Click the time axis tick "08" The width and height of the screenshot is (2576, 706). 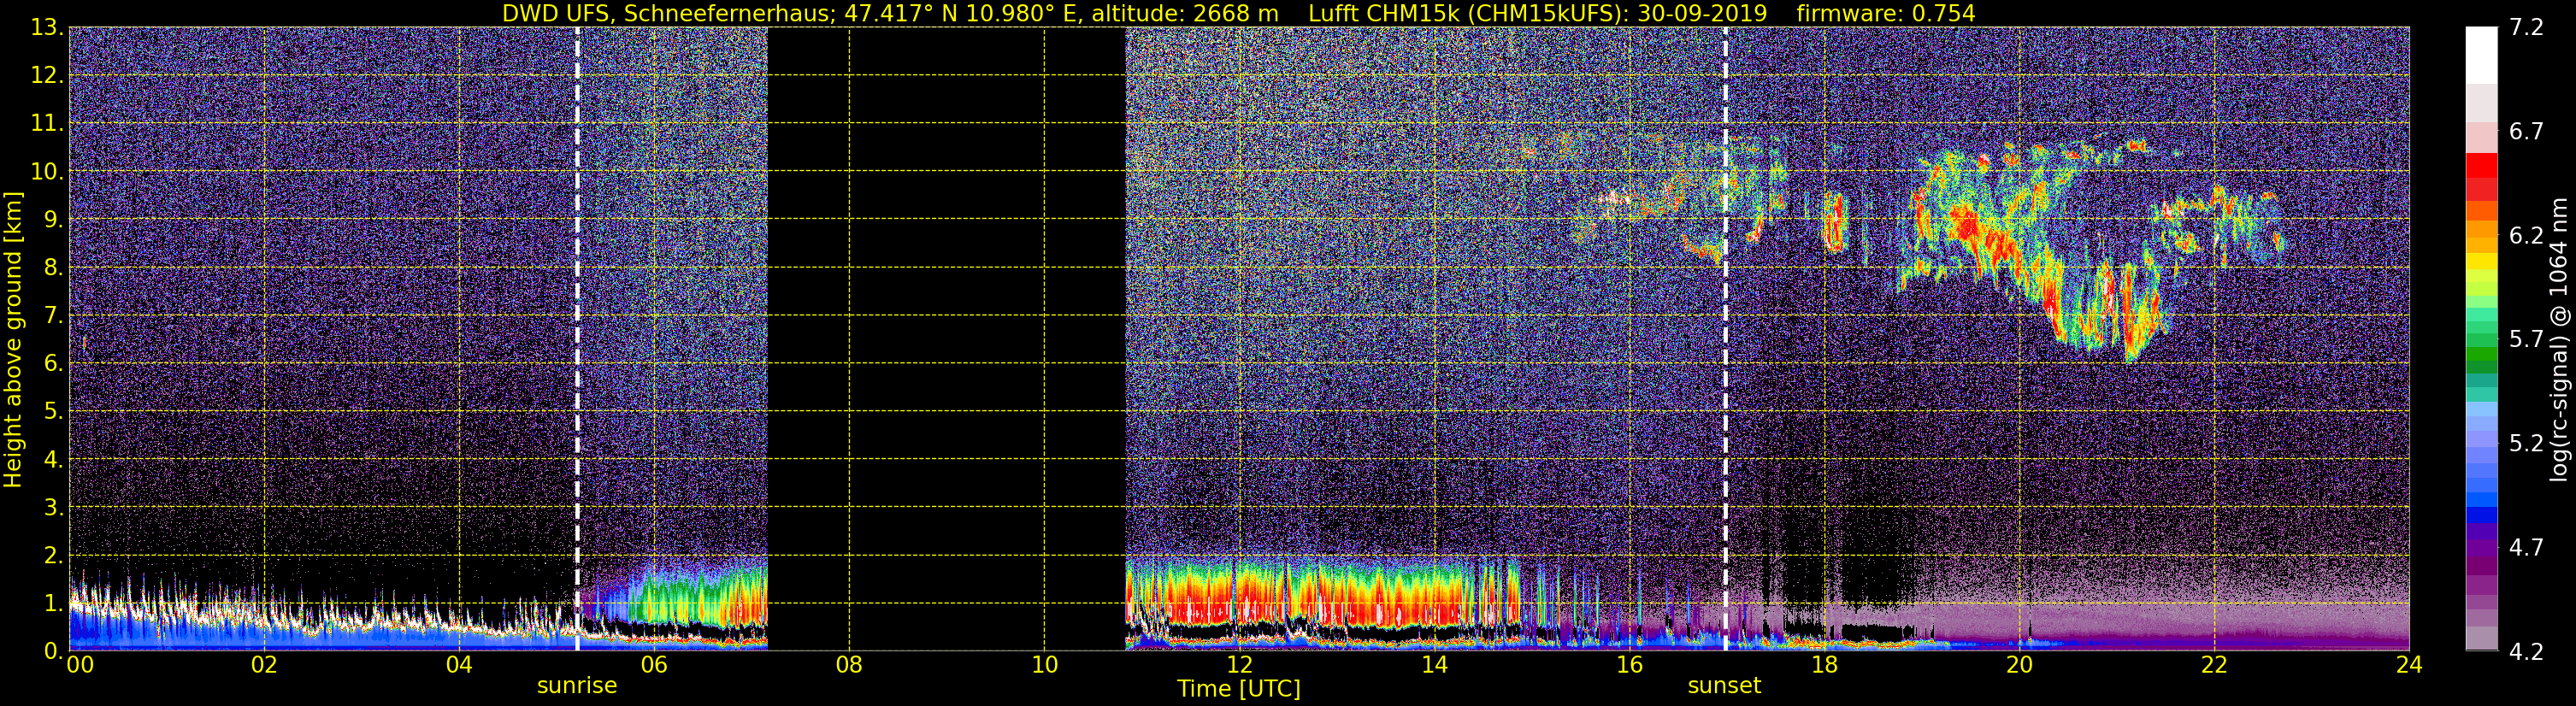click(x=849, y=666)
